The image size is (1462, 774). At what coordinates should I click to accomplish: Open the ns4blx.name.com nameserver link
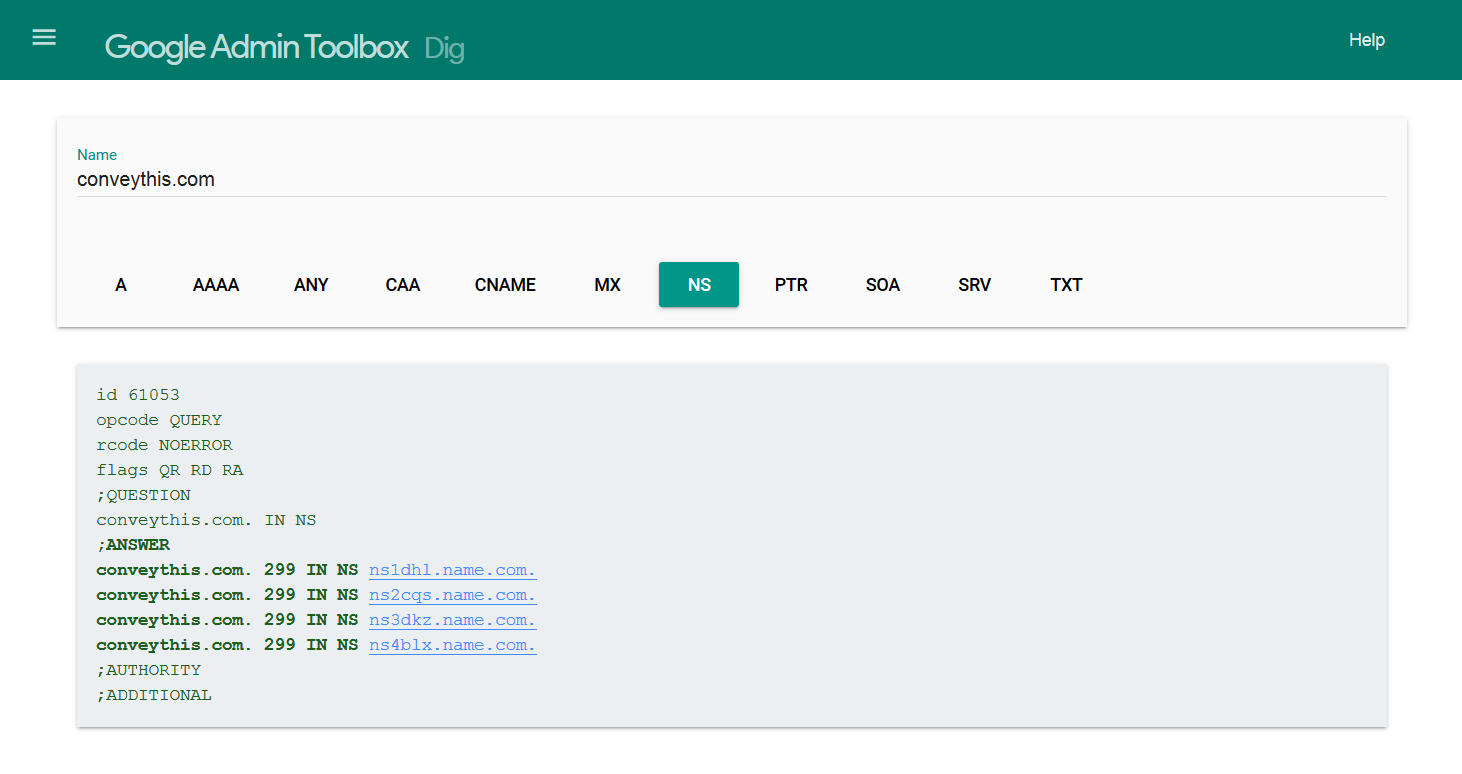coord(452,645)
